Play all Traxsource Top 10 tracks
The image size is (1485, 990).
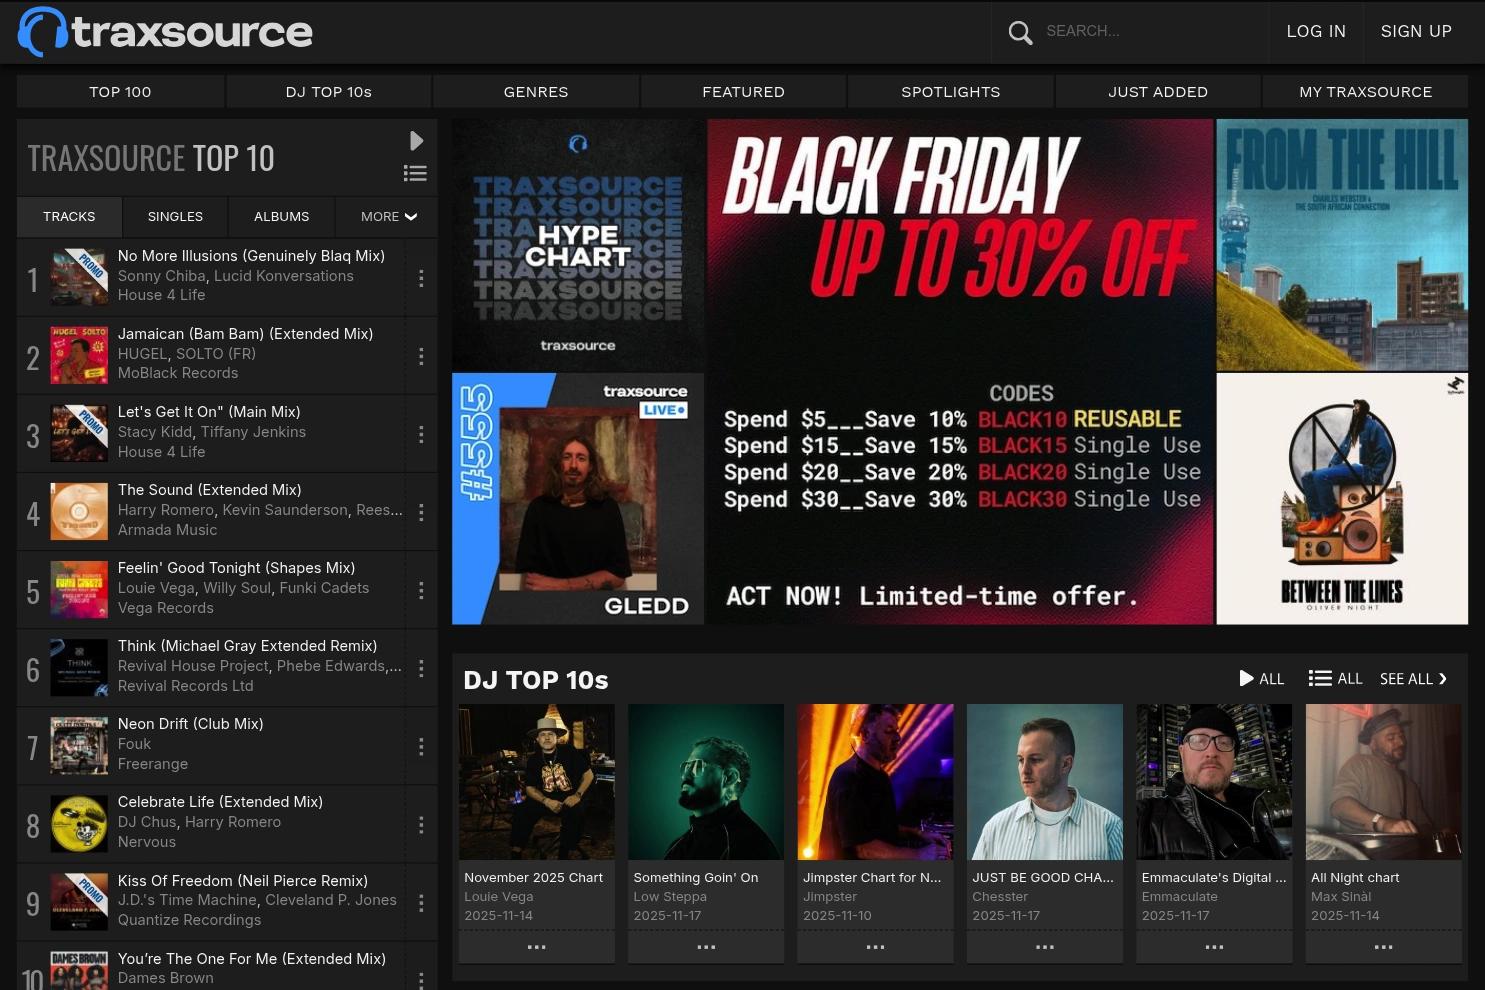(x=417, y=140)
